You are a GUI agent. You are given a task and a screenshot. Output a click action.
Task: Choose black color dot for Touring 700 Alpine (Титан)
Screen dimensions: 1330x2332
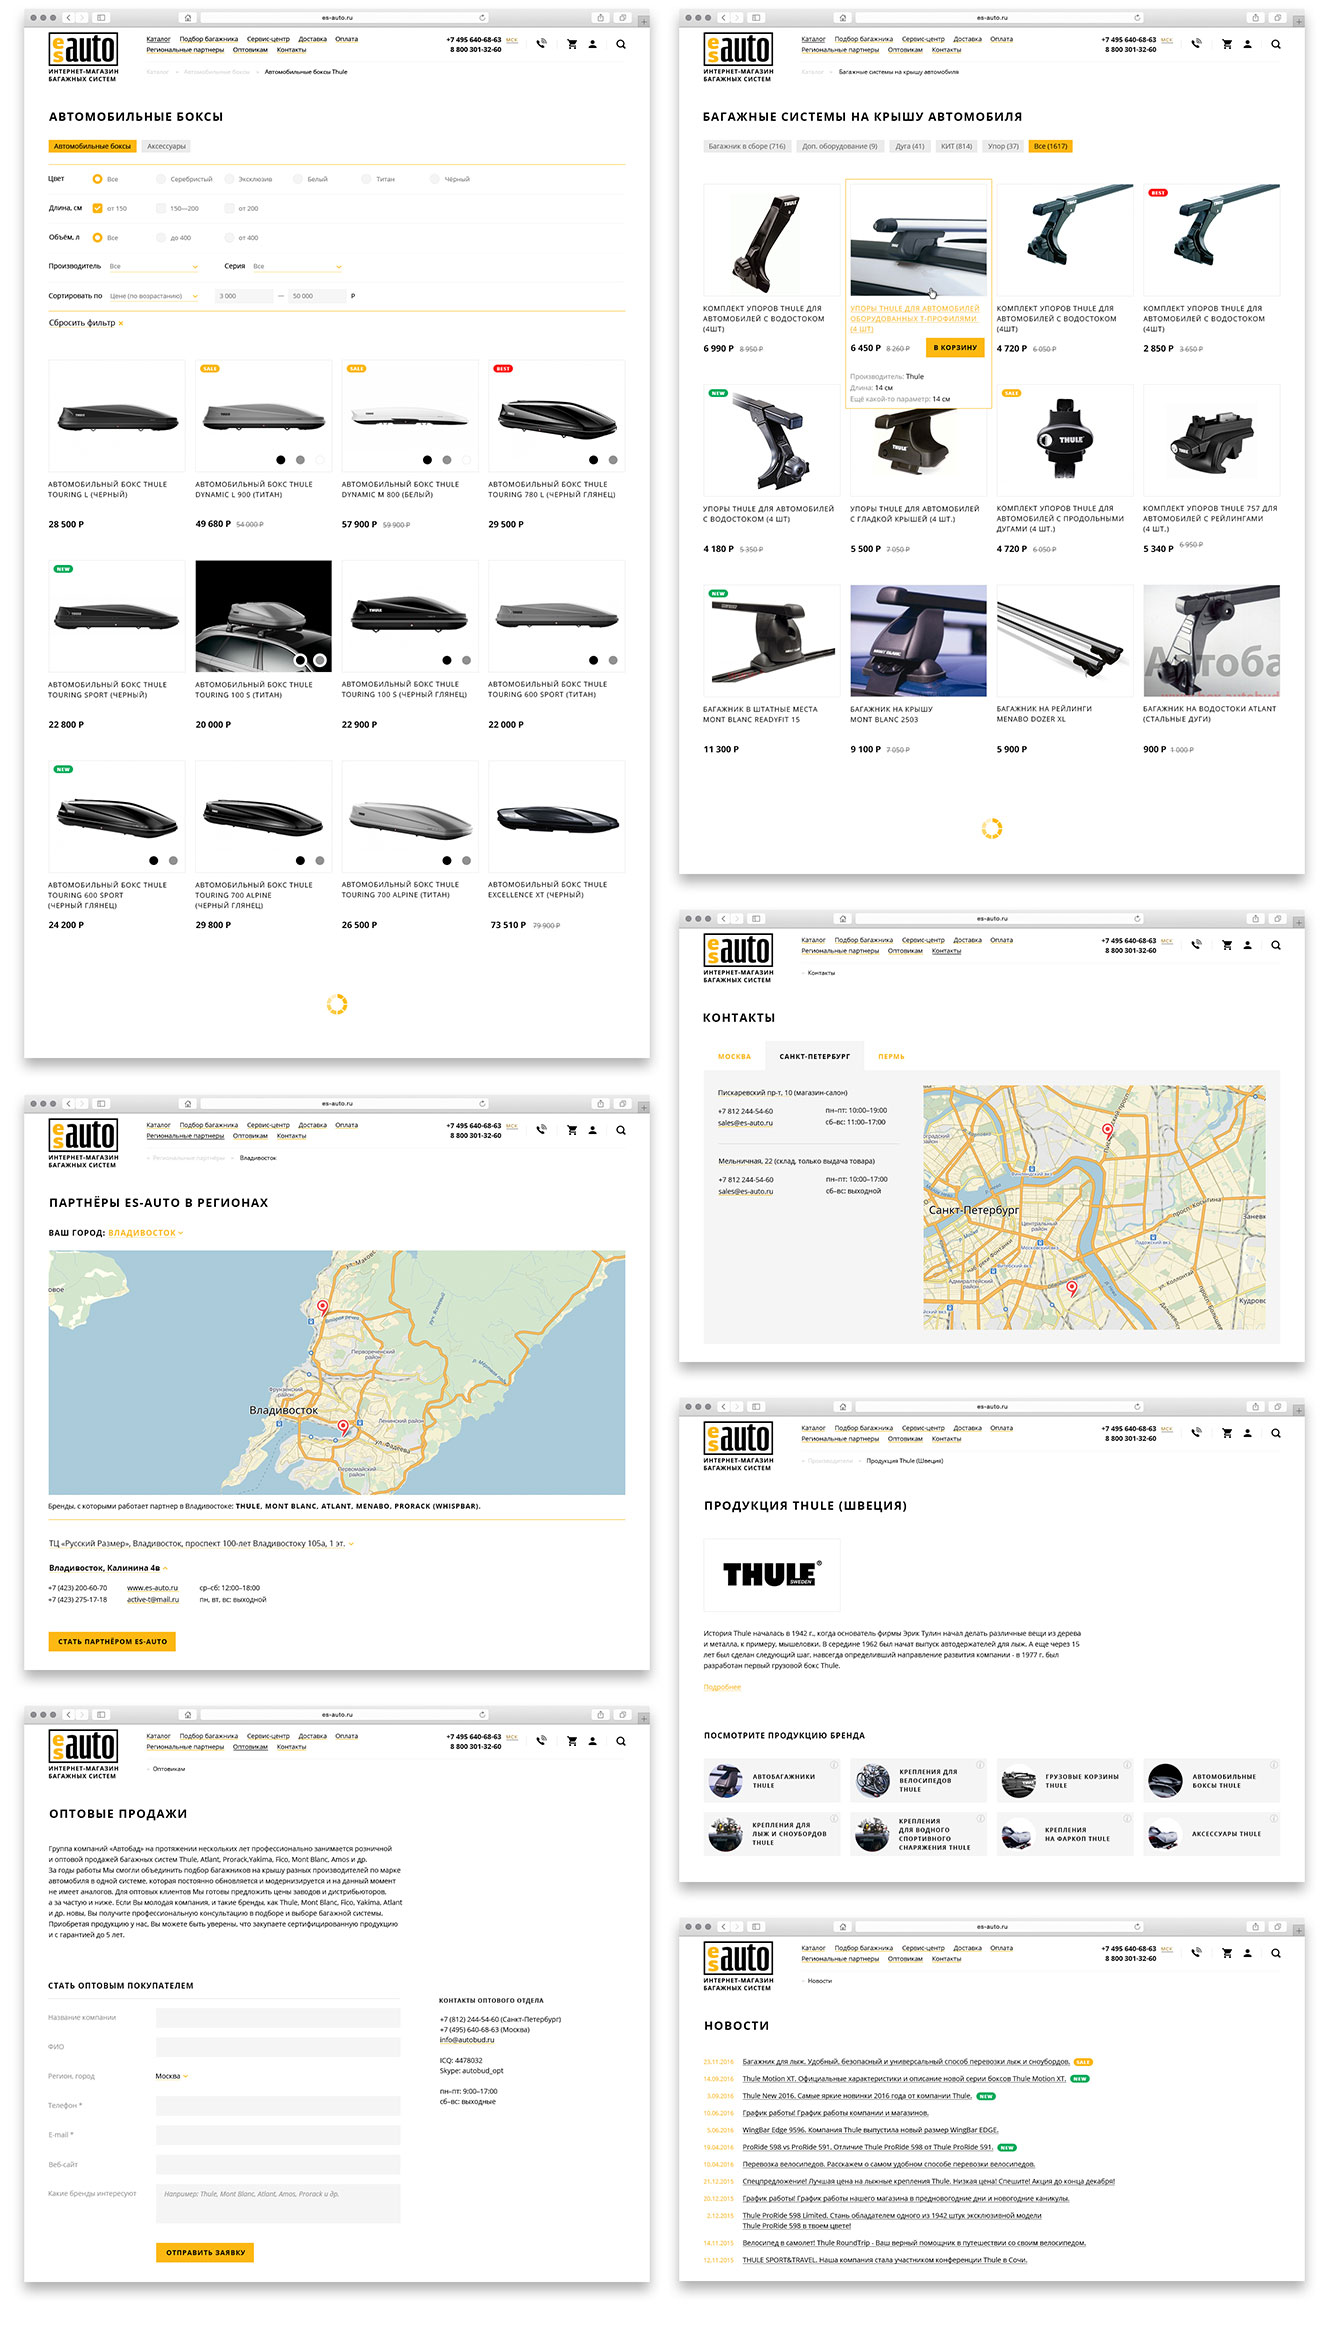coord(447,860)
